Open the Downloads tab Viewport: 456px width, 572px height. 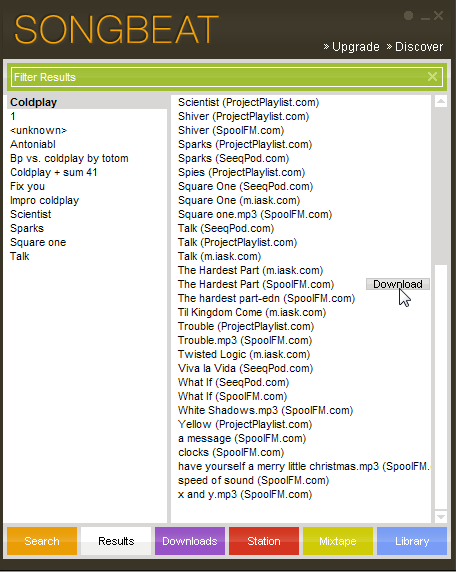[190, 541]
